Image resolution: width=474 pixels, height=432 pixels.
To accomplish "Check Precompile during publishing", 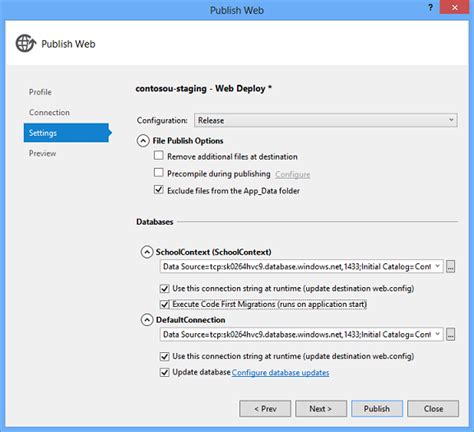I will click(x=159, y=173).
